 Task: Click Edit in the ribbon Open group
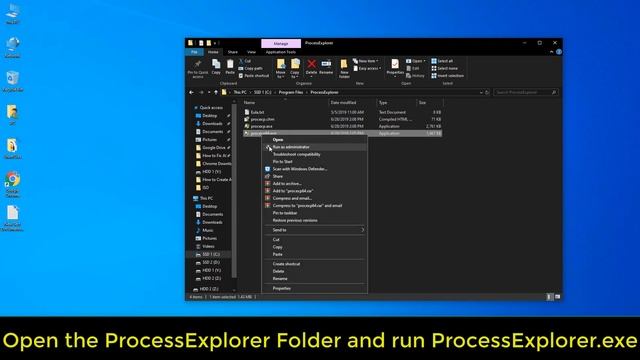click(413, 69)
